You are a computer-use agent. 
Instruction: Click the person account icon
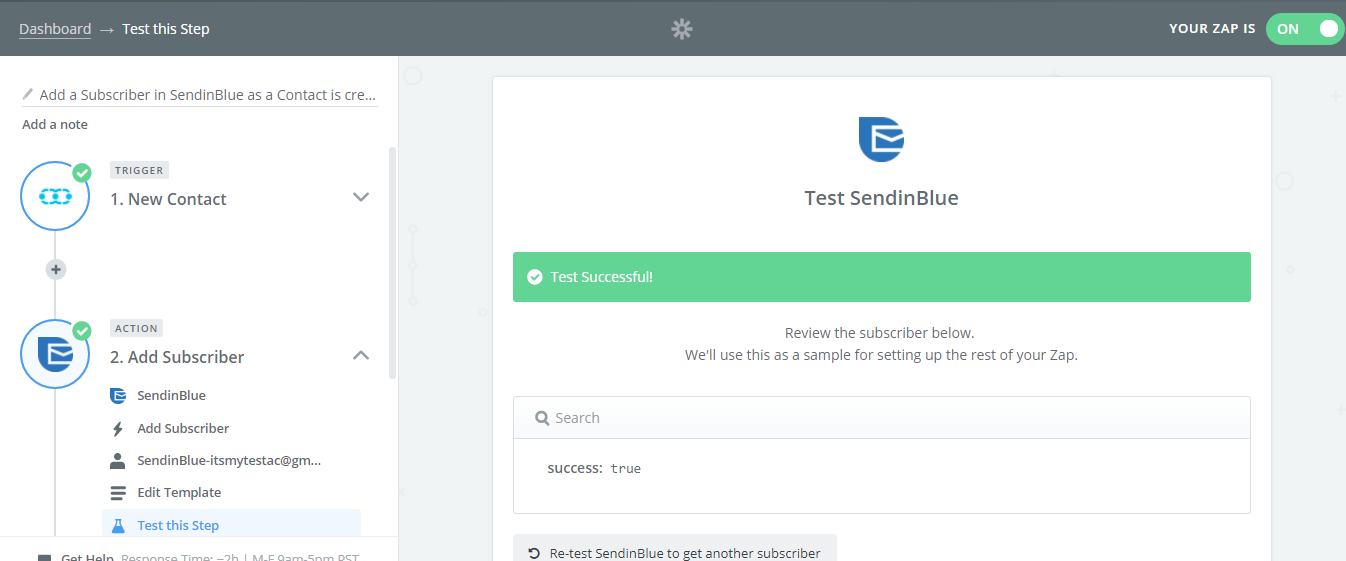(x=118, y=461)
